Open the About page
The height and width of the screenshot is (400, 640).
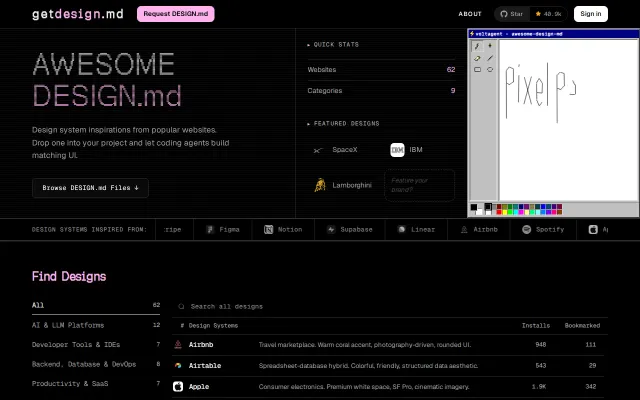[x=470, y=14]
